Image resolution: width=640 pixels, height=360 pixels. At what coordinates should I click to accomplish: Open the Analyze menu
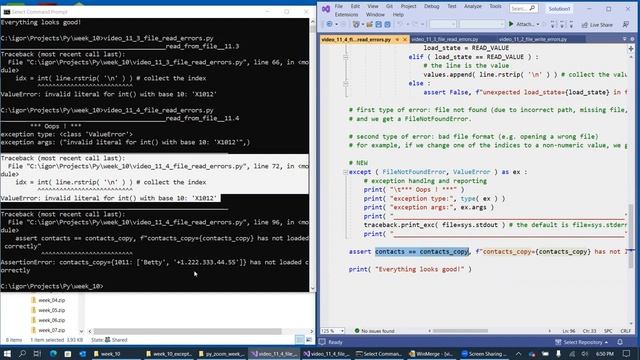point(473,7)
